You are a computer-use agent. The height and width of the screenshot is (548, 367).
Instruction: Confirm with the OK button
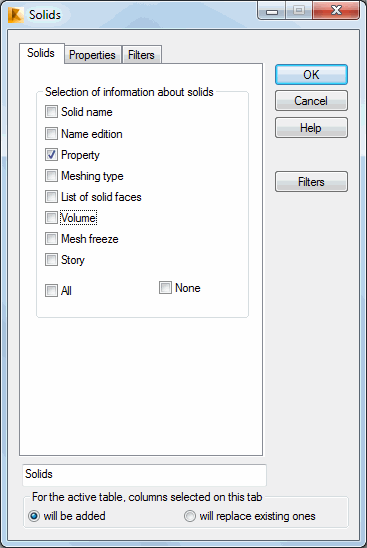tap(311, 74)
